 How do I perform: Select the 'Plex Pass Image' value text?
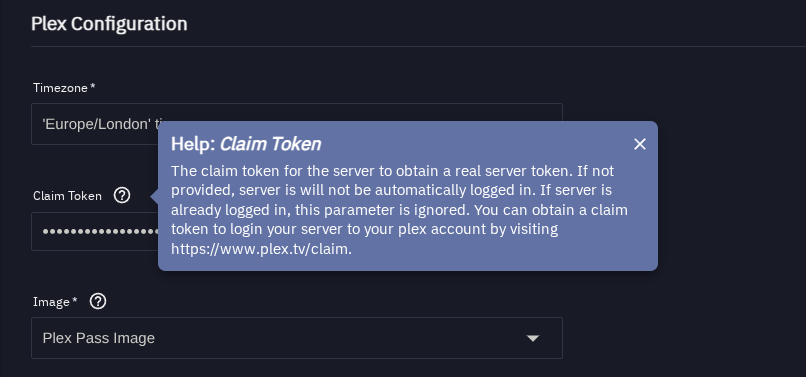coord(99,338)
